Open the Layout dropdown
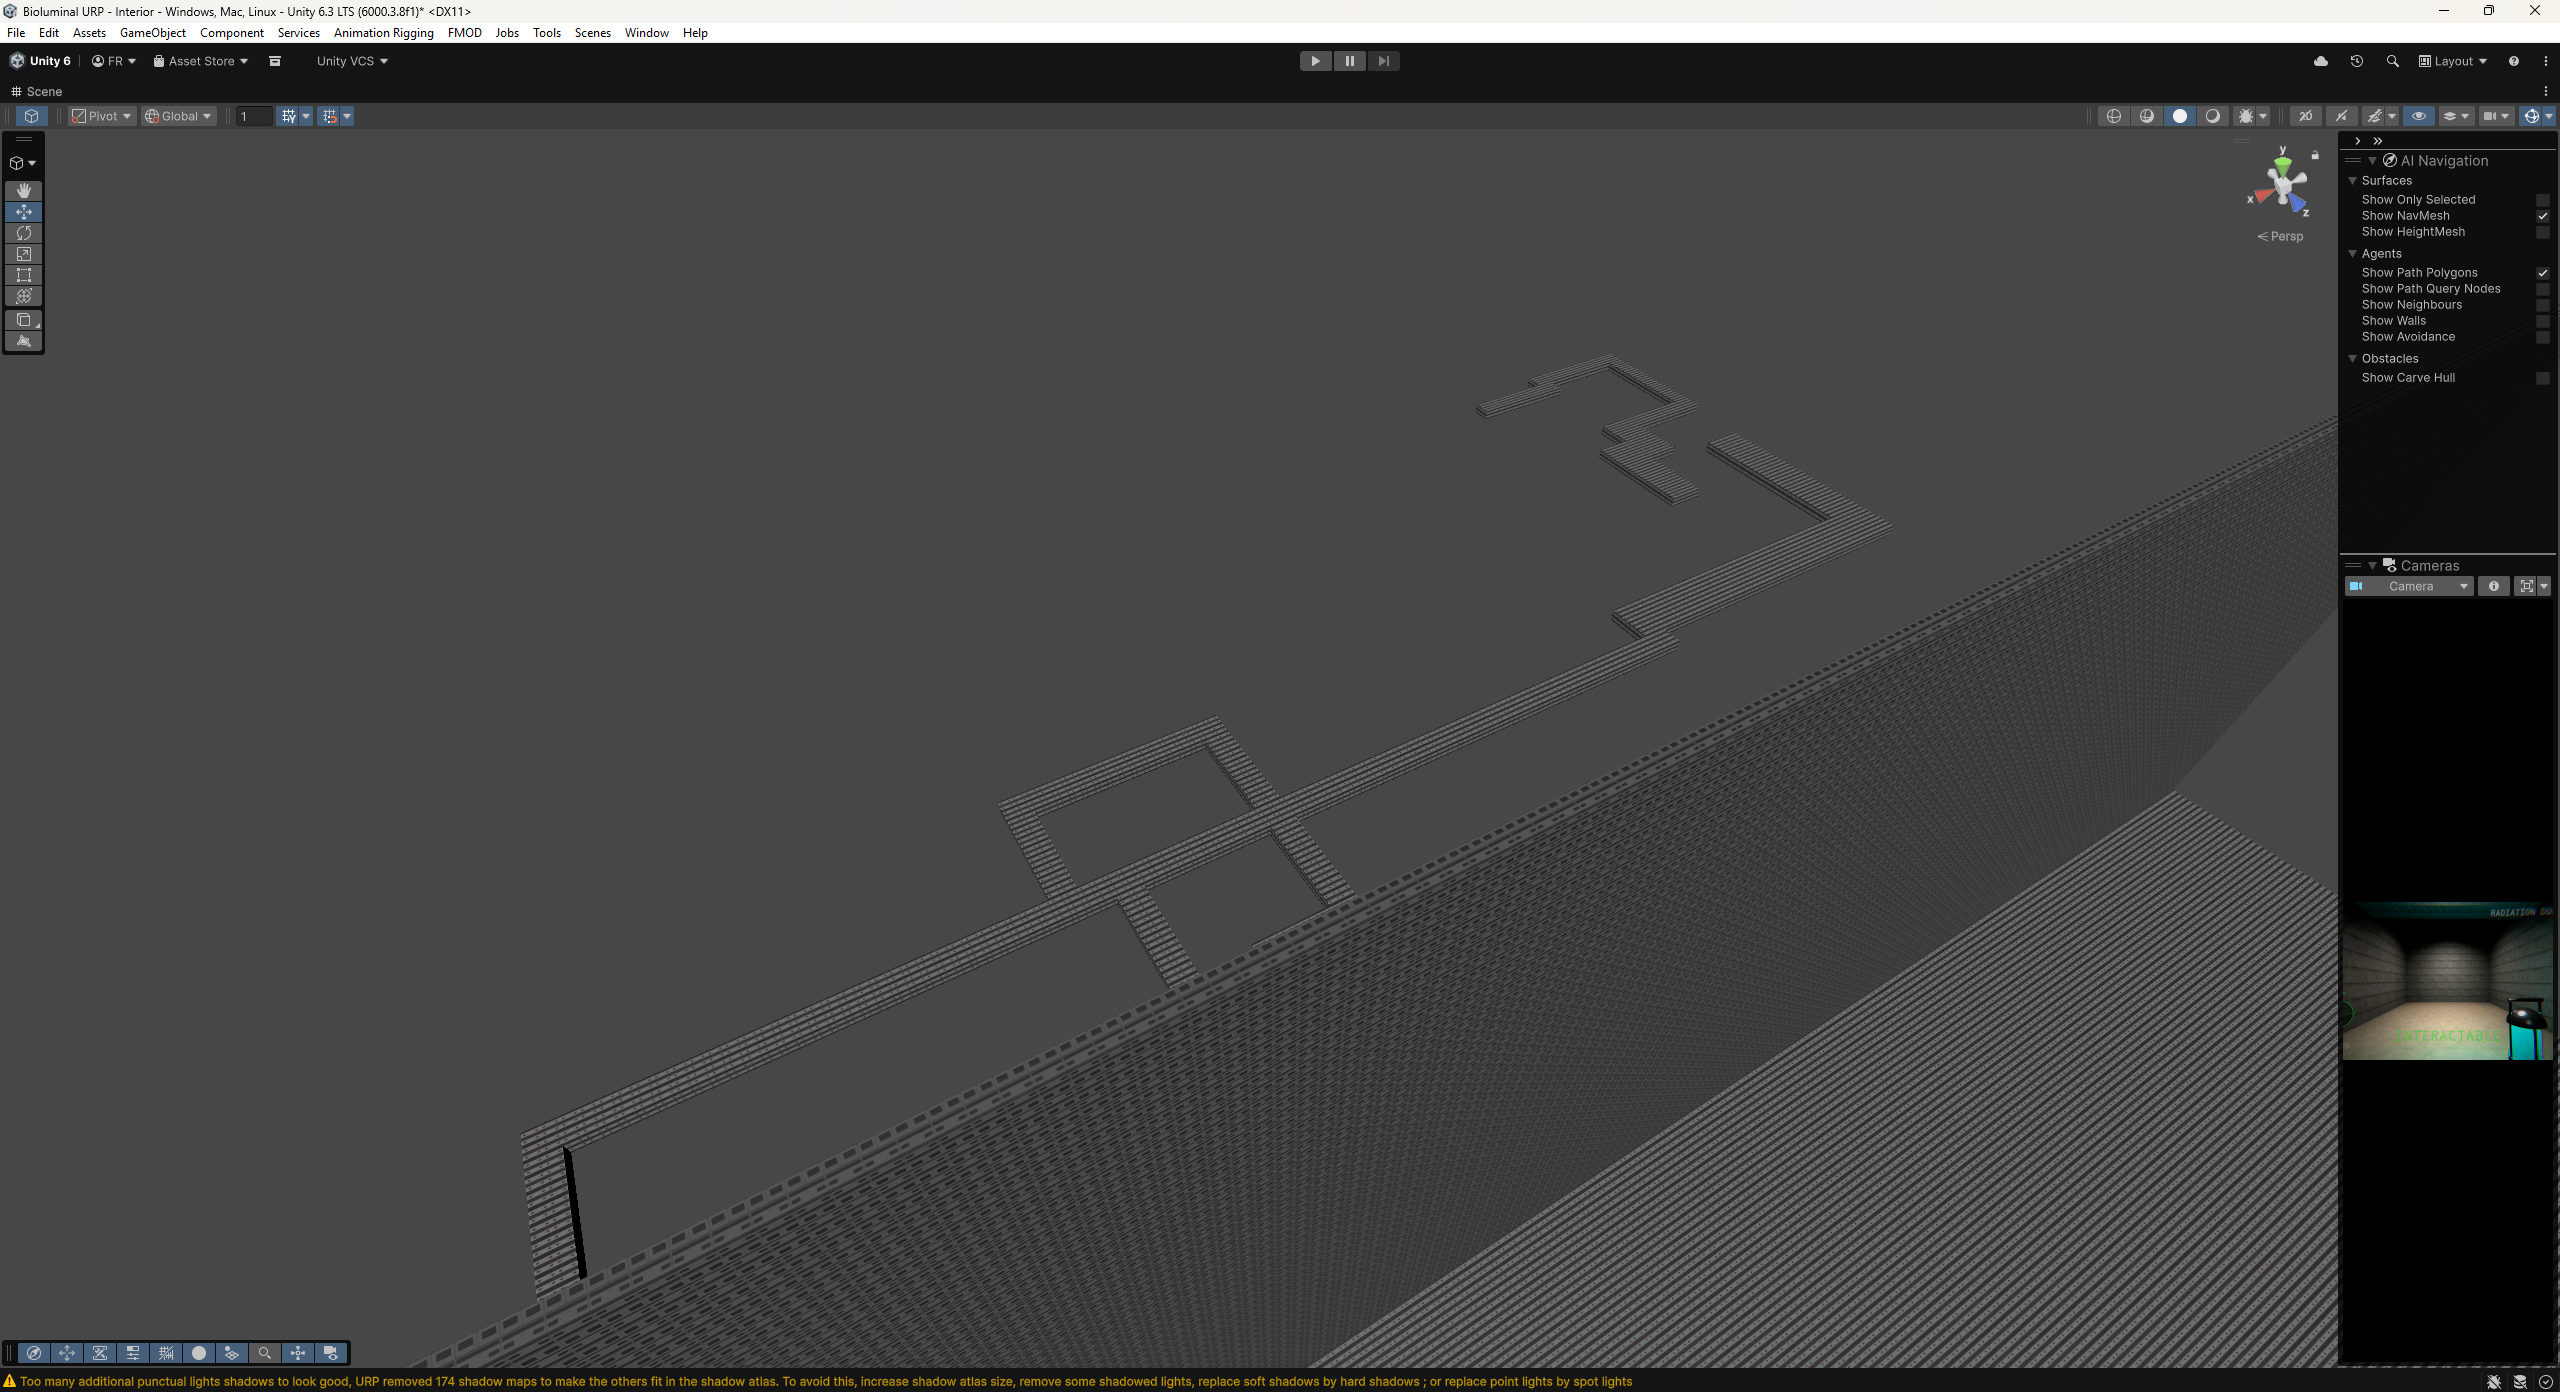This screenshot has width=2560, height=1392. tap(2453, 61)
